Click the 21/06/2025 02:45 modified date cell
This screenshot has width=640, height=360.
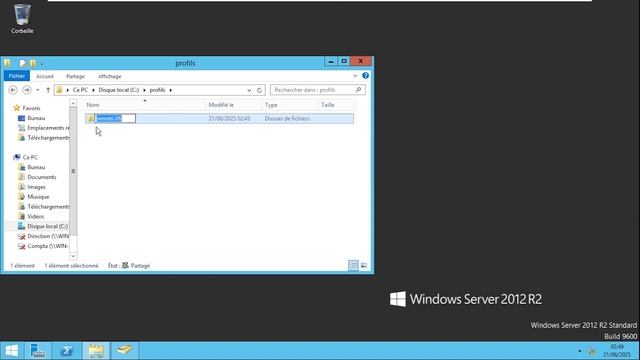(x=229, y=118)
